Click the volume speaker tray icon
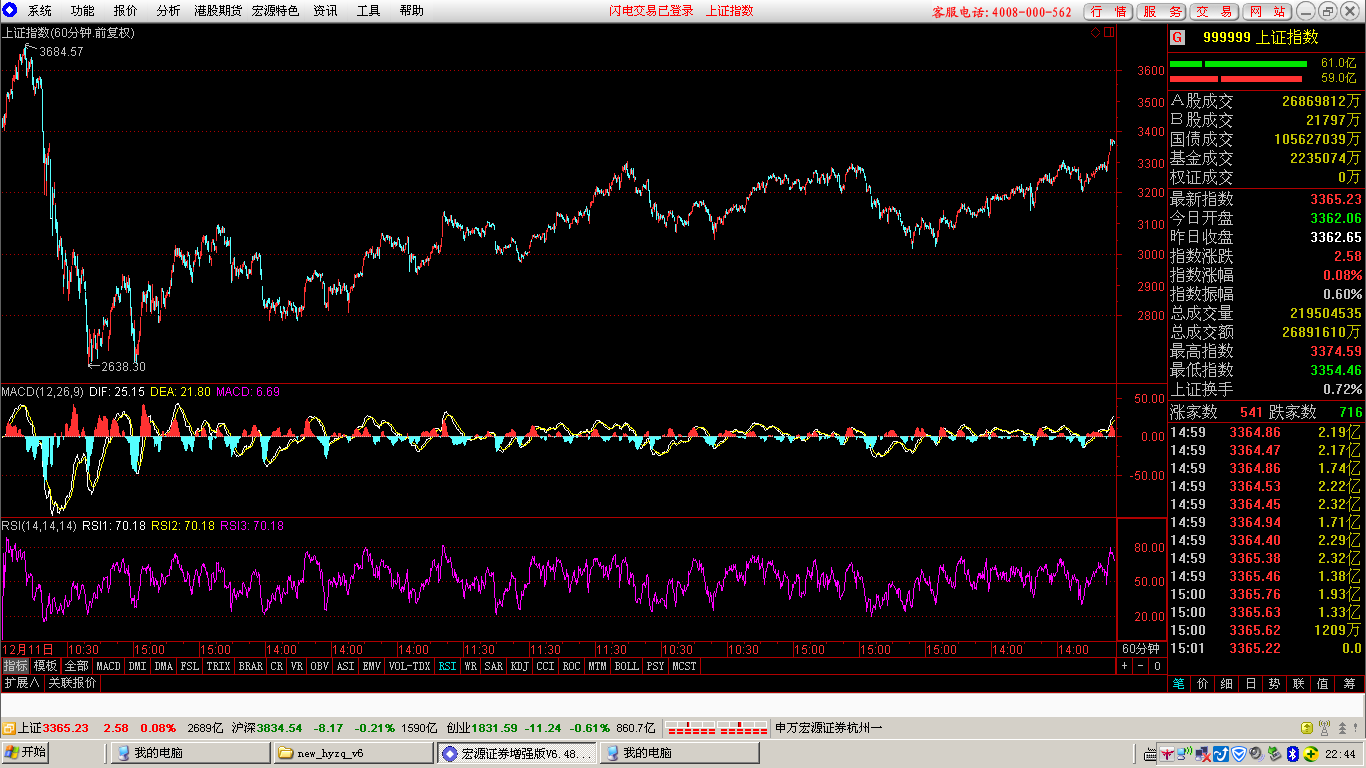Screen dimensions: 1366x768 (1256, 753)
